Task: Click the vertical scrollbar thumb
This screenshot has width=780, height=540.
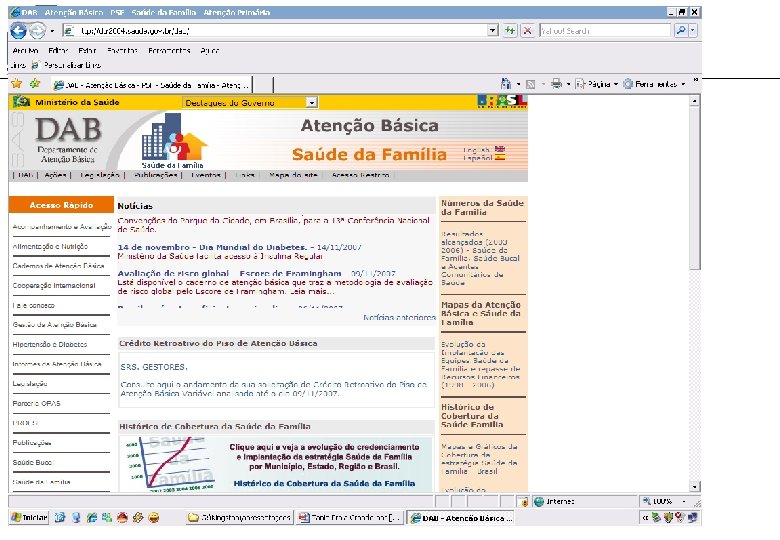Action: point(694,189)
